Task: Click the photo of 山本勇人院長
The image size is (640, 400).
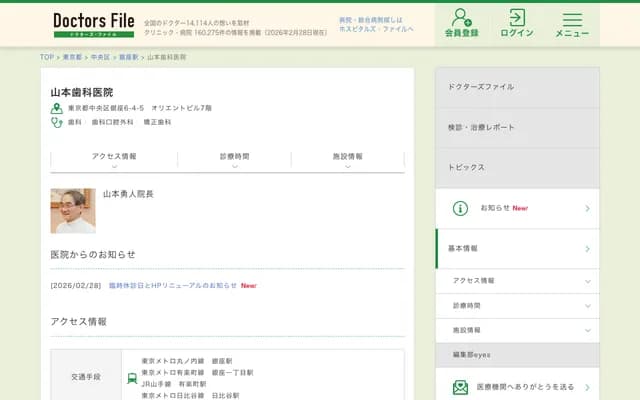Action: click(73, 210)
